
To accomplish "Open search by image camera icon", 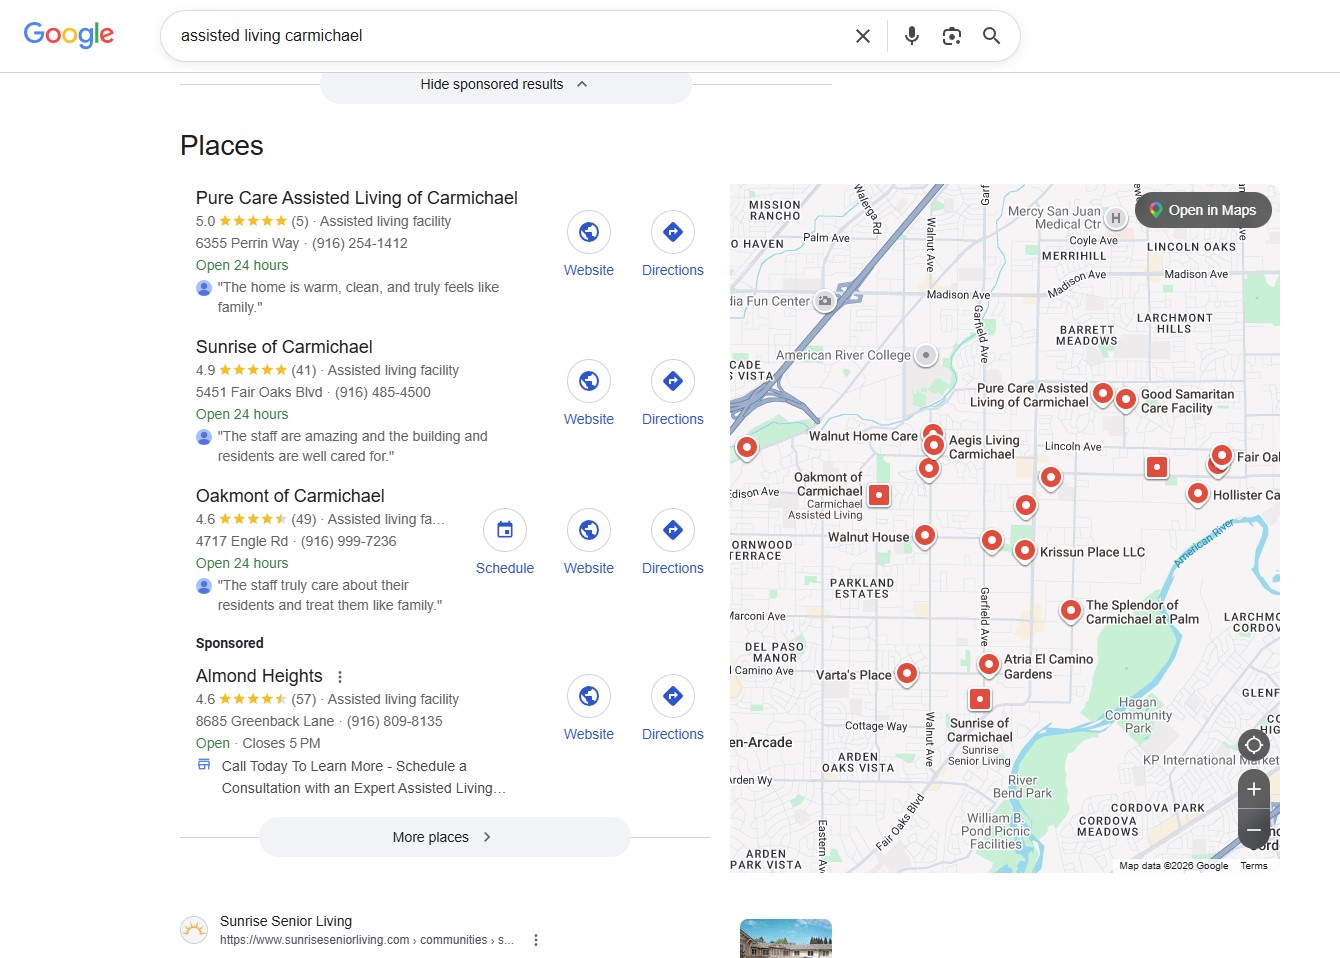I will point(952,36).
